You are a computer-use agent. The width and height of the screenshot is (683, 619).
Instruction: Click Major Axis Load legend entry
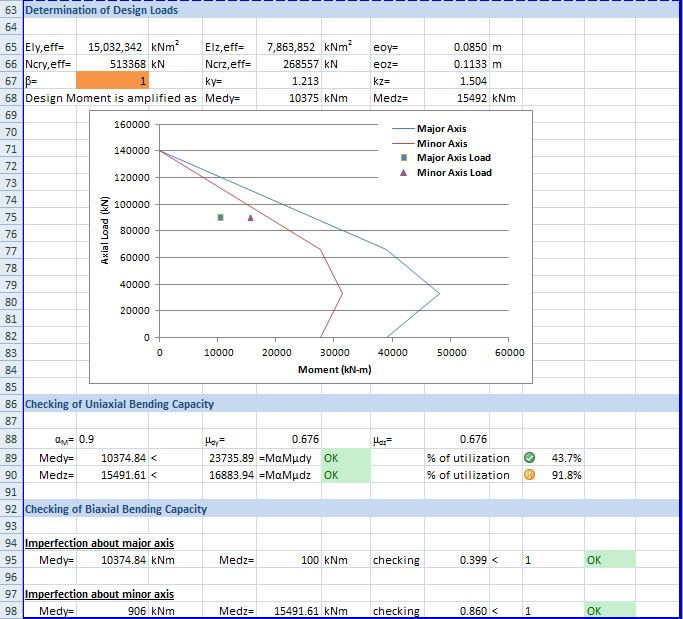[445, 158]
